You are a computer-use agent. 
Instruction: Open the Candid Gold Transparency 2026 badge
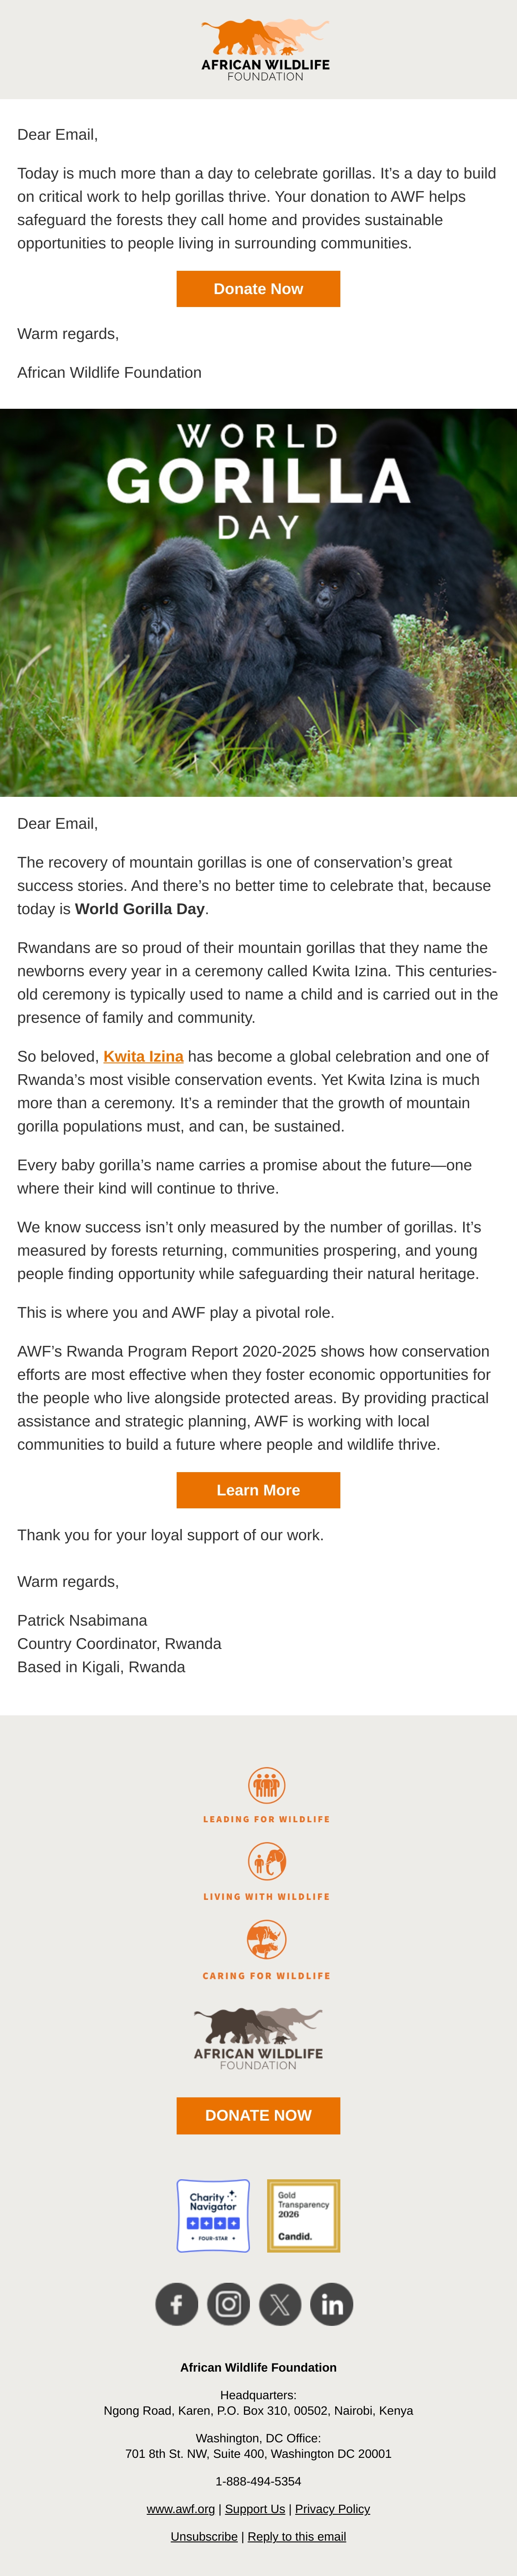click(303, 2215)
